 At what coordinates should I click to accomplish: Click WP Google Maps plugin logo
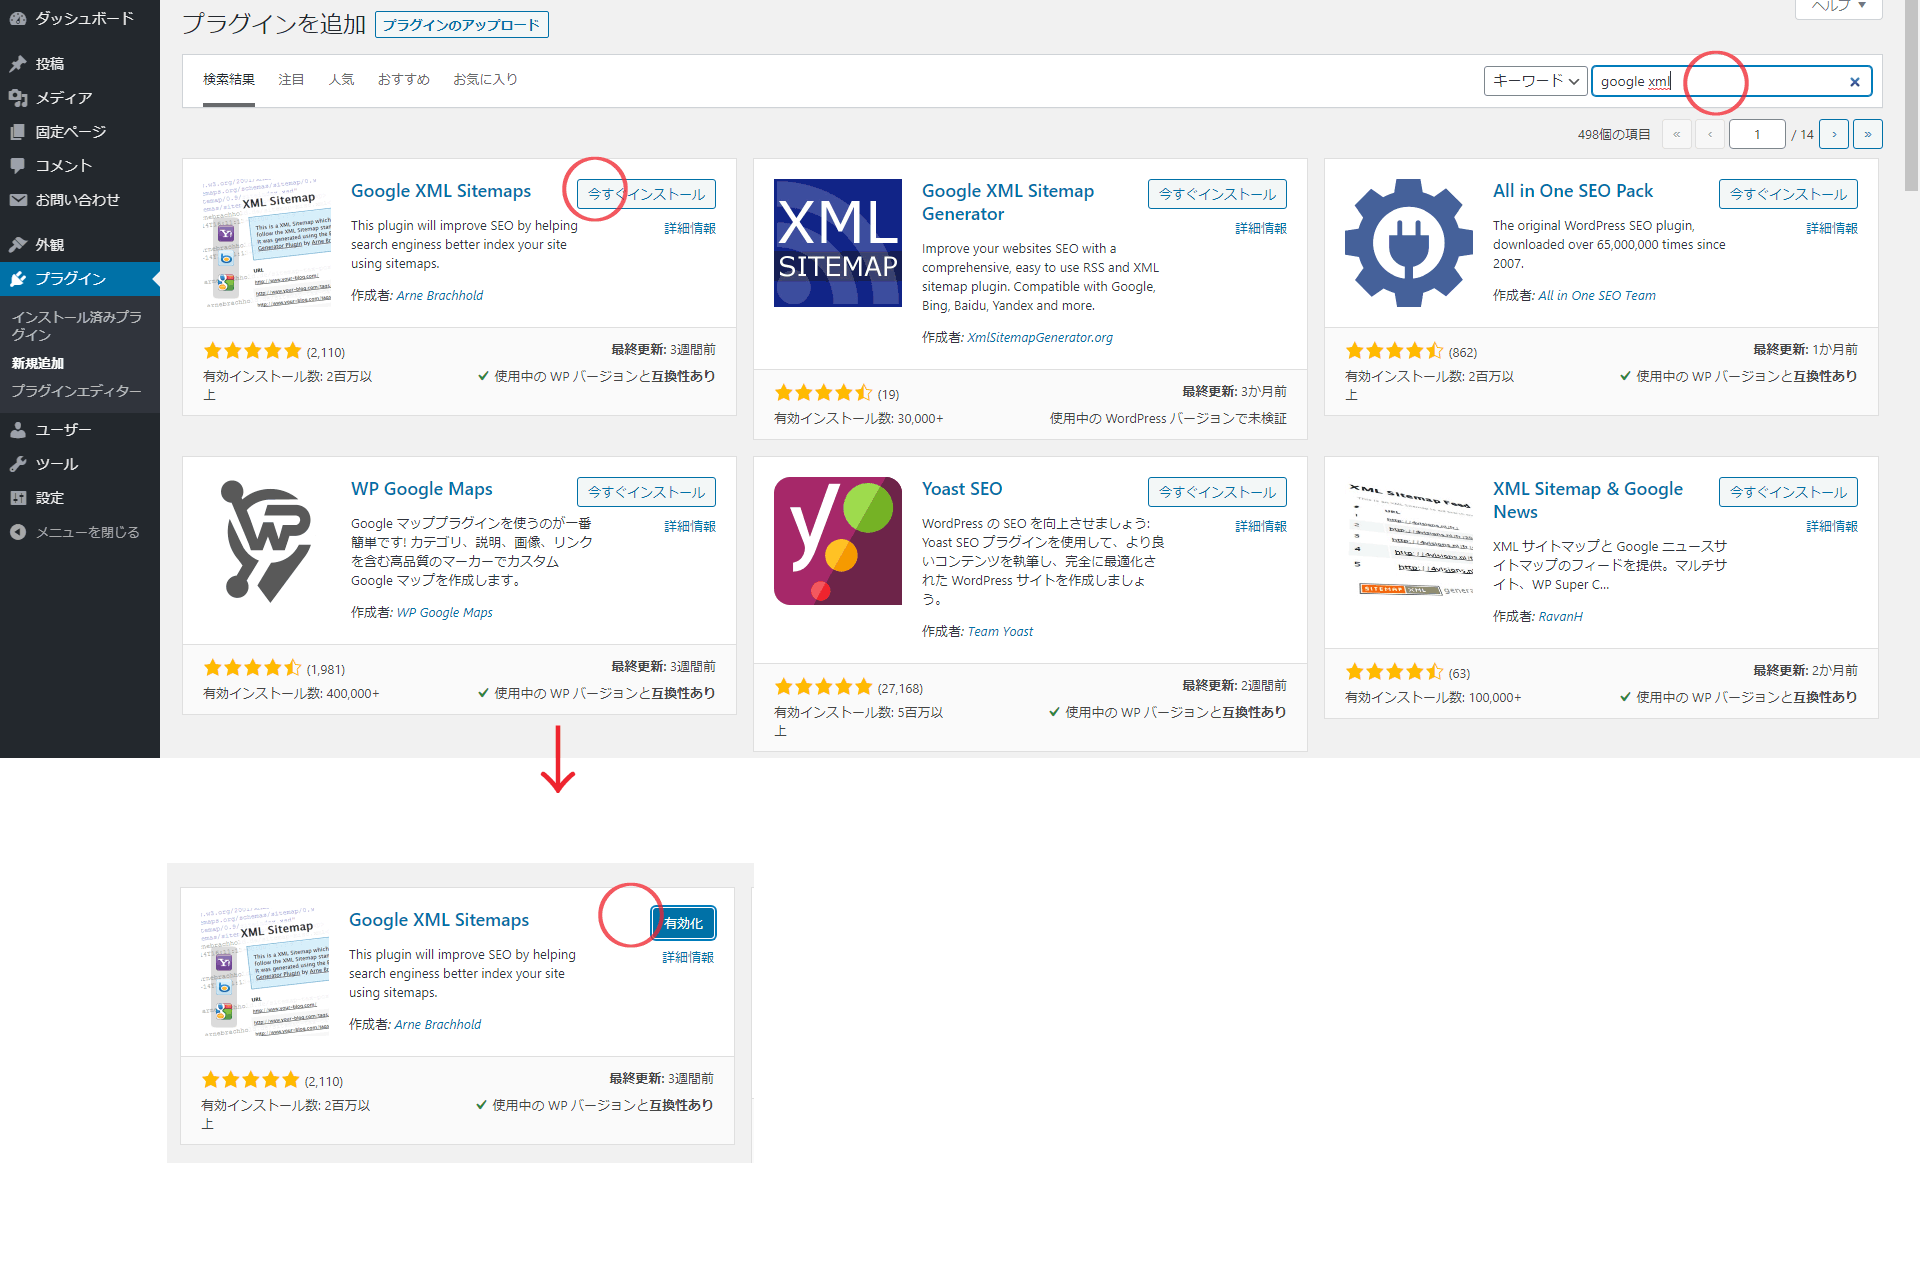(267, 541)
